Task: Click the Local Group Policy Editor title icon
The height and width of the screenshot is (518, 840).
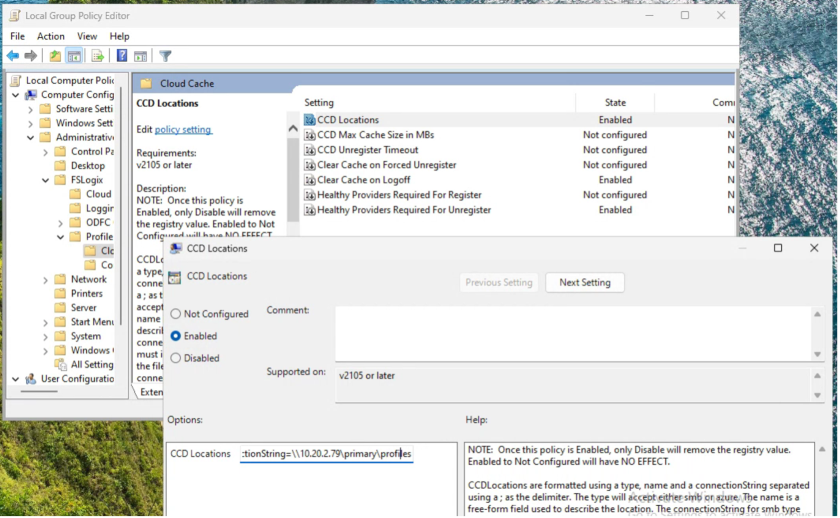Action: coord(15,16)
